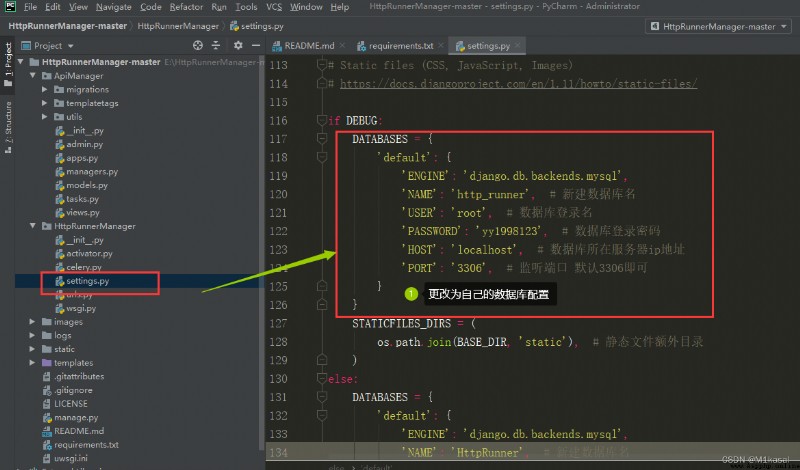Open the View menu

tap(78, 7)
